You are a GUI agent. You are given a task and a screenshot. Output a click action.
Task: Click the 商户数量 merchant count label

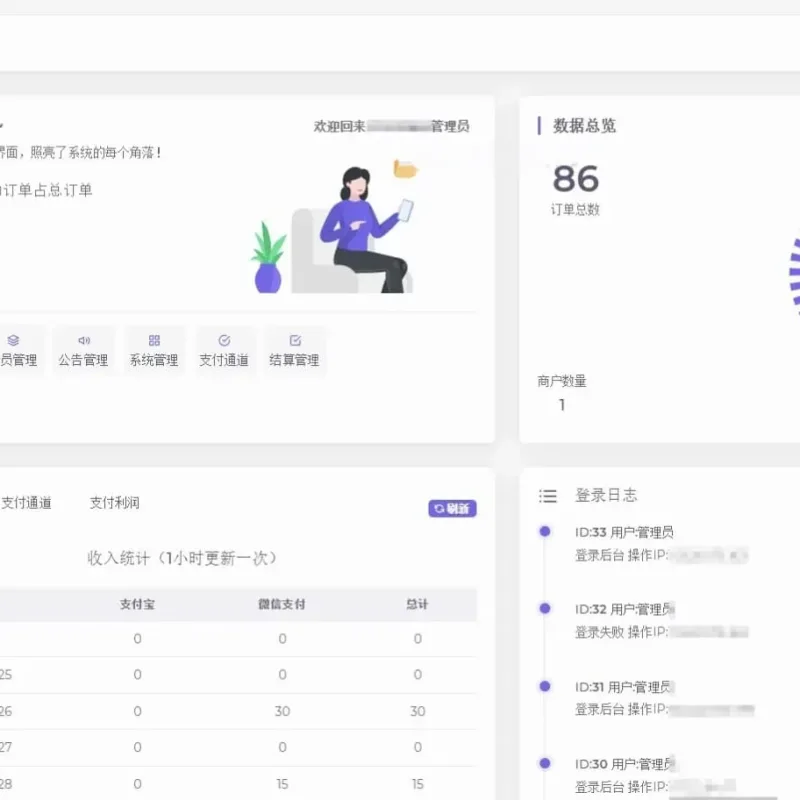point(562,381)
